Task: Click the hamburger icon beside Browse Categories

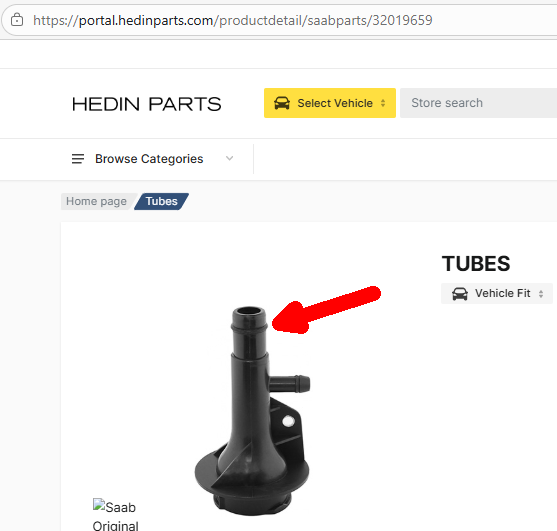Action: coord(78,159)
